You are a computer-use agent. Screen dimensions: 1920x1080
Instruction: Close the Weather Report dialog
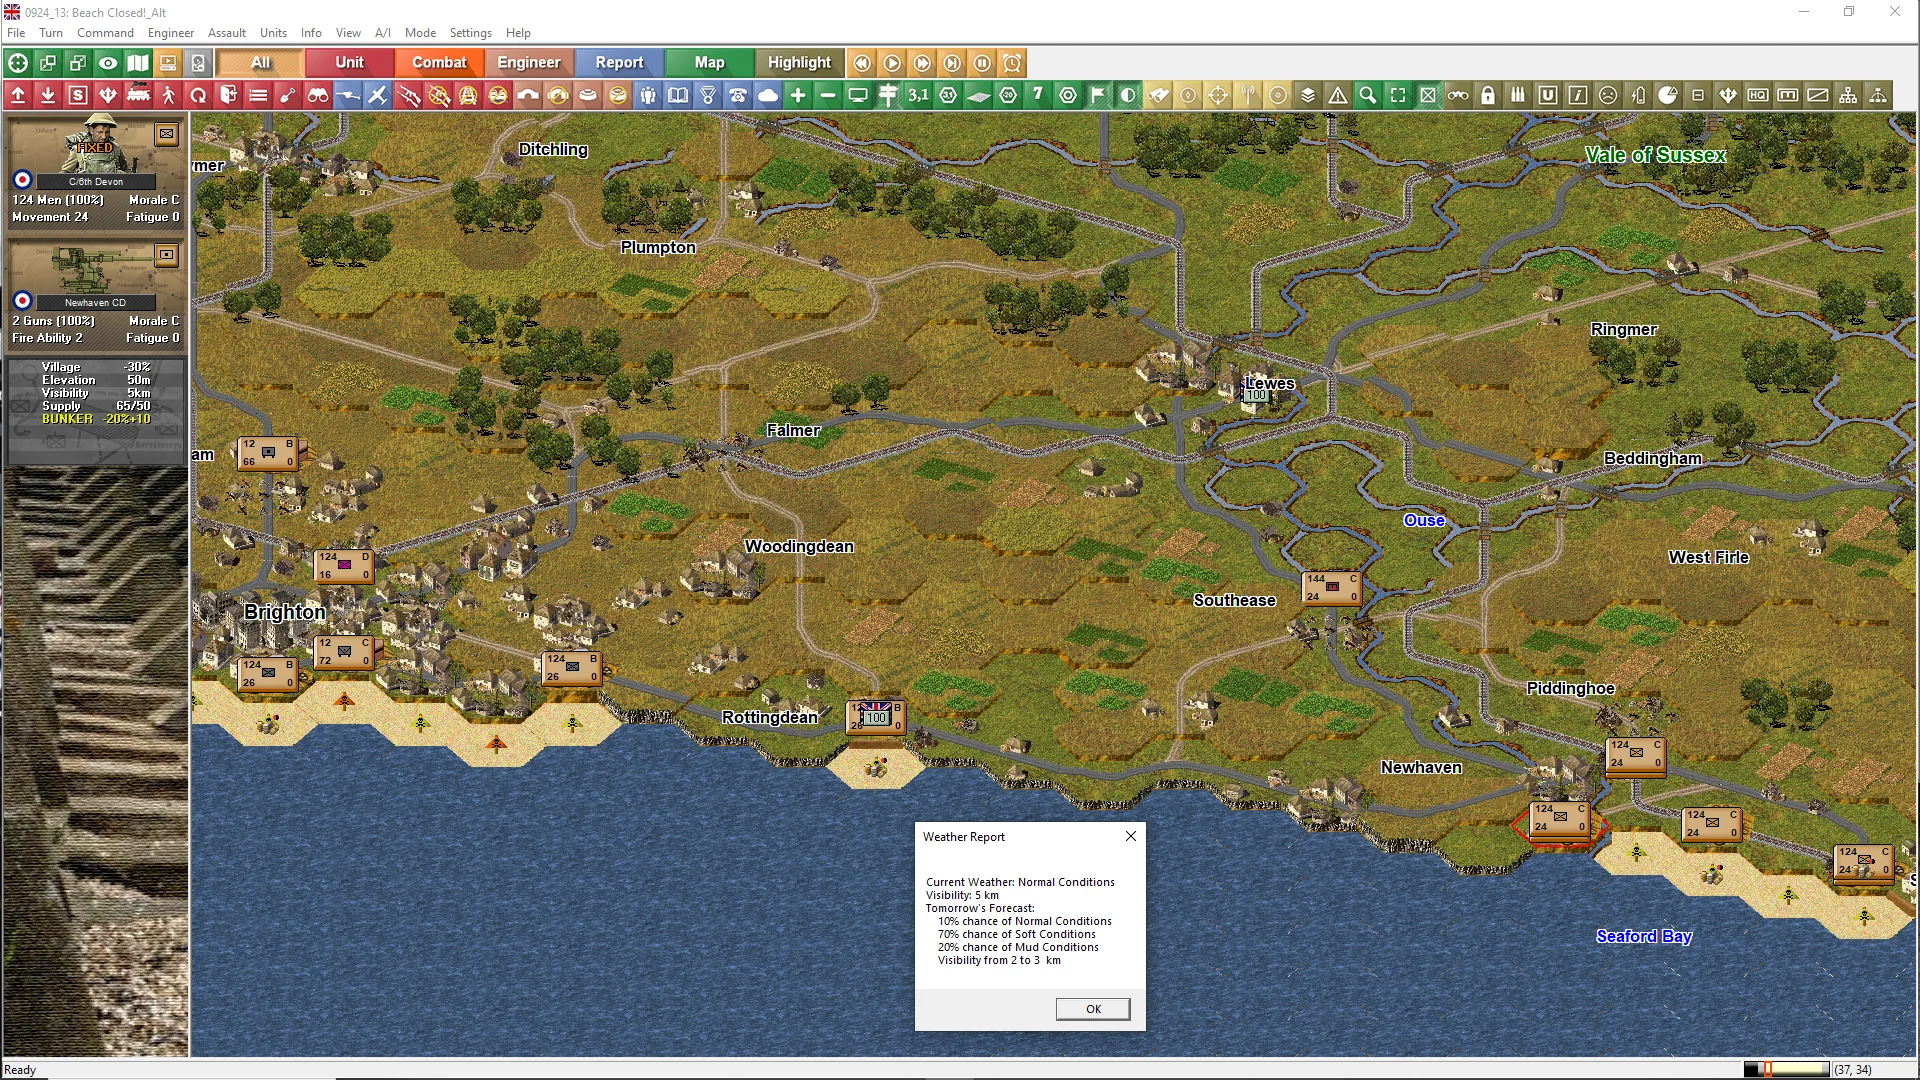[1131, 837]
